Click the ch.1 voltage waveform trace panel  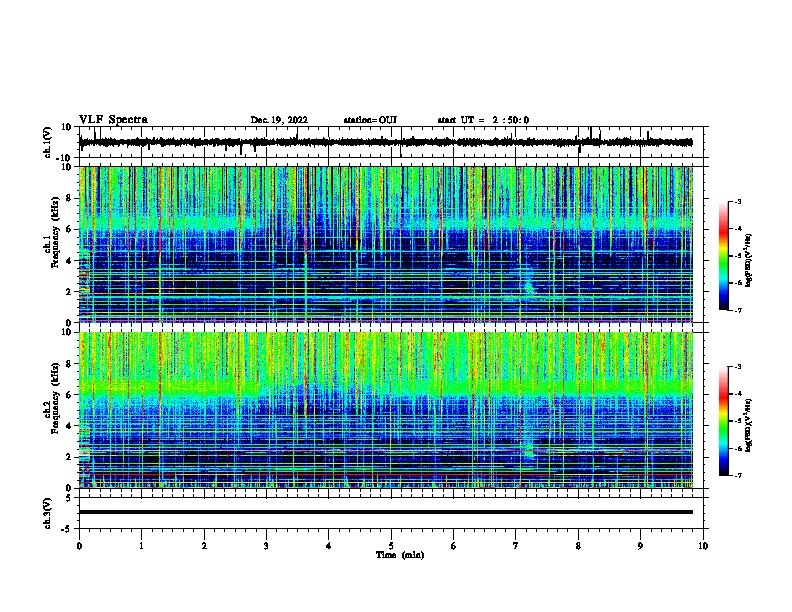coord(391,142)
